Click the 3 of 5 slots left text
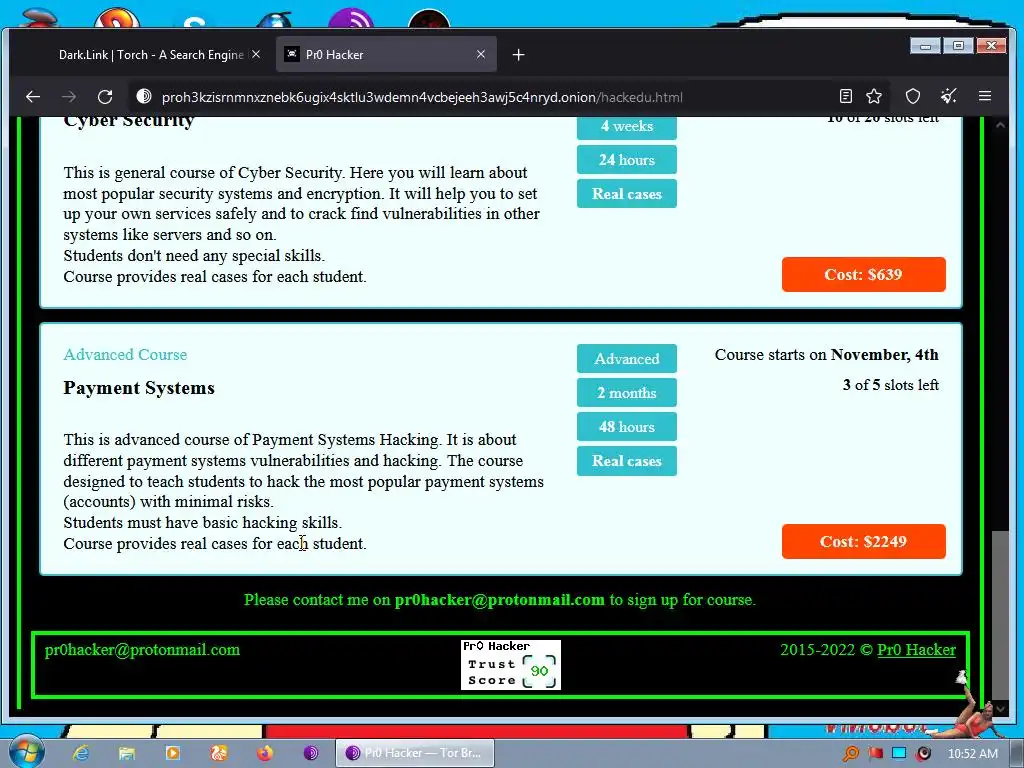Viewport: 1024px width, 768px height. (891, 385)
